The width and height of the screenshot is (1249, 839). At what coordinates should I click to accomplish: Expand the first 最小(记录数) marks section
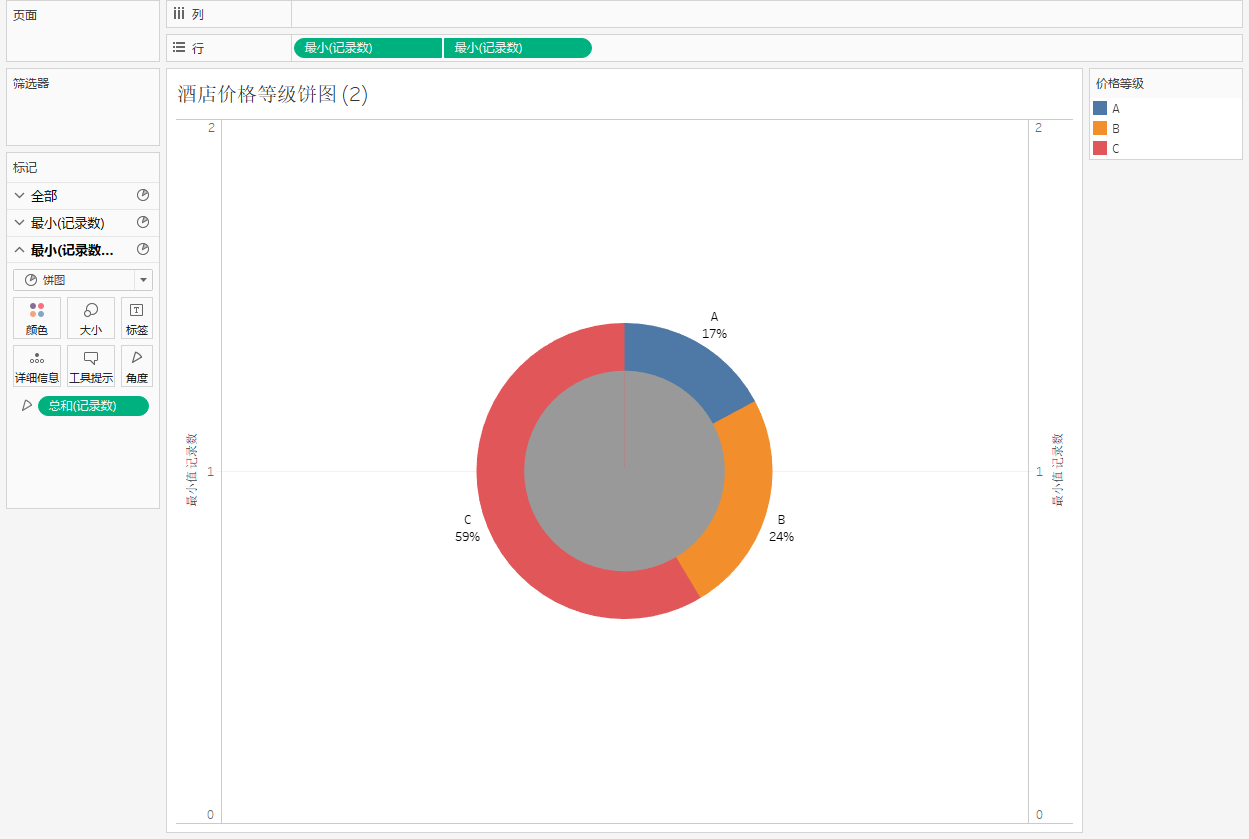19,223
